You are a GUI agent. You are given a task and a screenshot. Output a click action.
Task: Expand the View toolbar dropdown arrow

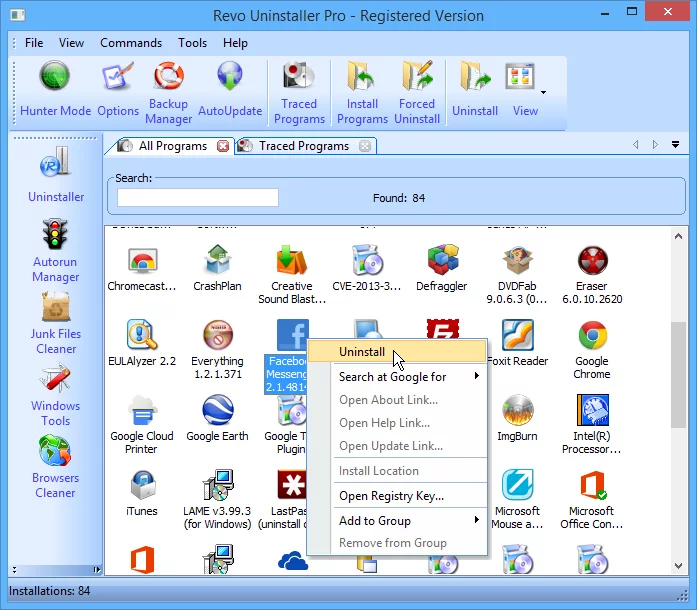coord(543,92)
